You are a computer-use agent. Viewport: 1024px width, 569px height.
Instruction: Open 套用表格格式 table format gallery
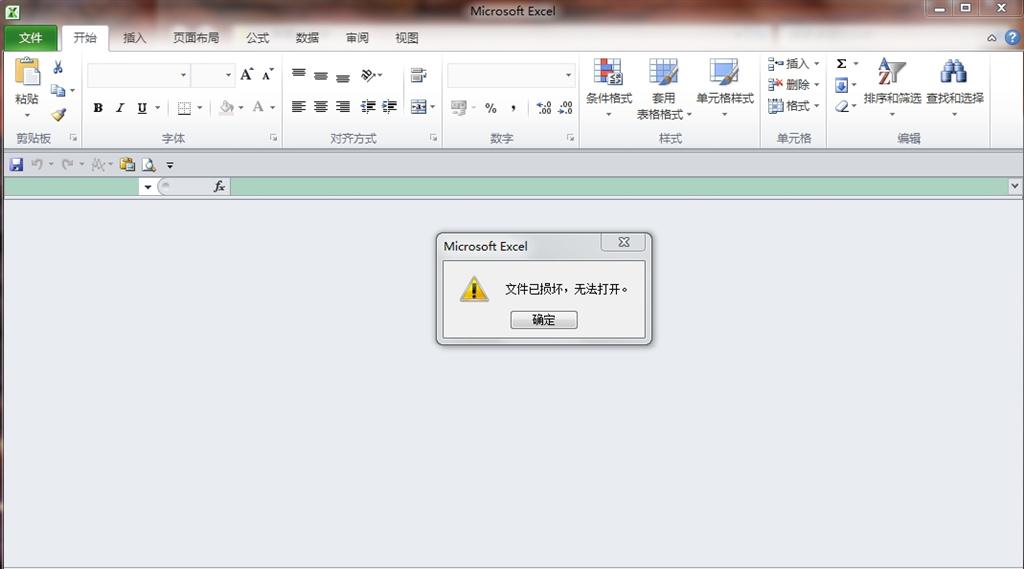(x=664, y=89)
